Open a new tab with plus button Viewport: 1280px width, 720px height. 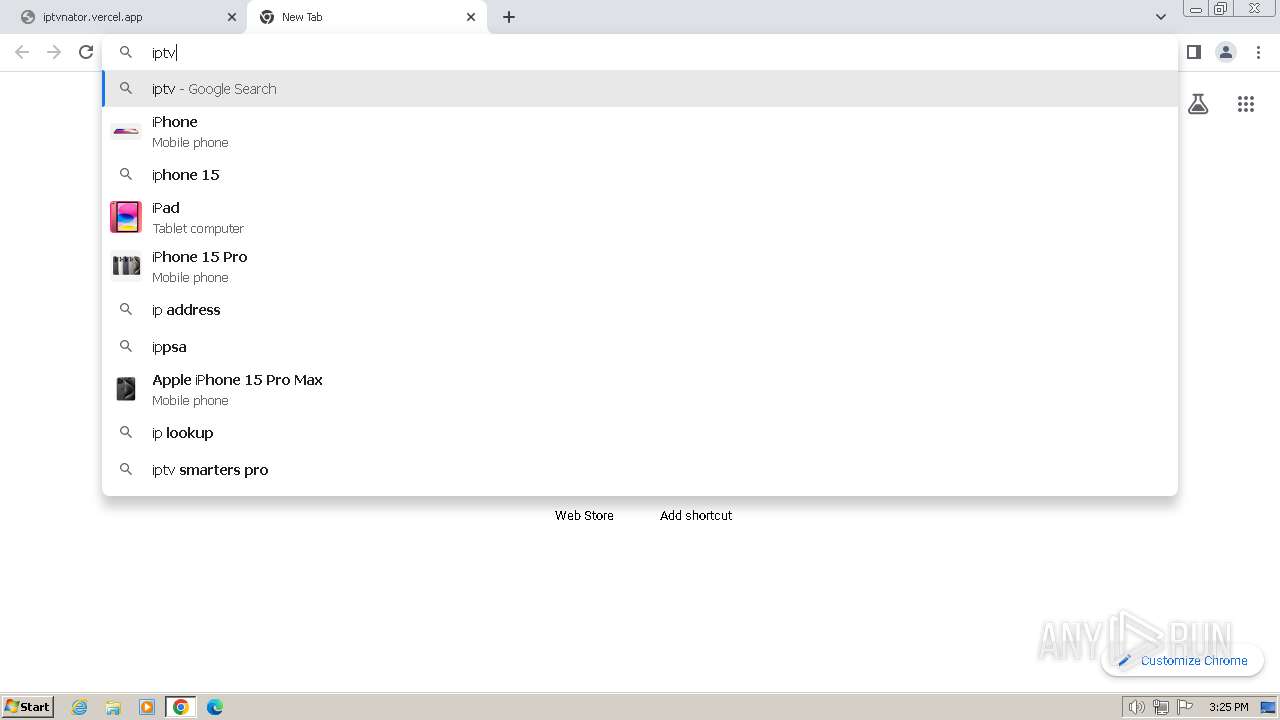pyautogui.click(x=509, y=17)
